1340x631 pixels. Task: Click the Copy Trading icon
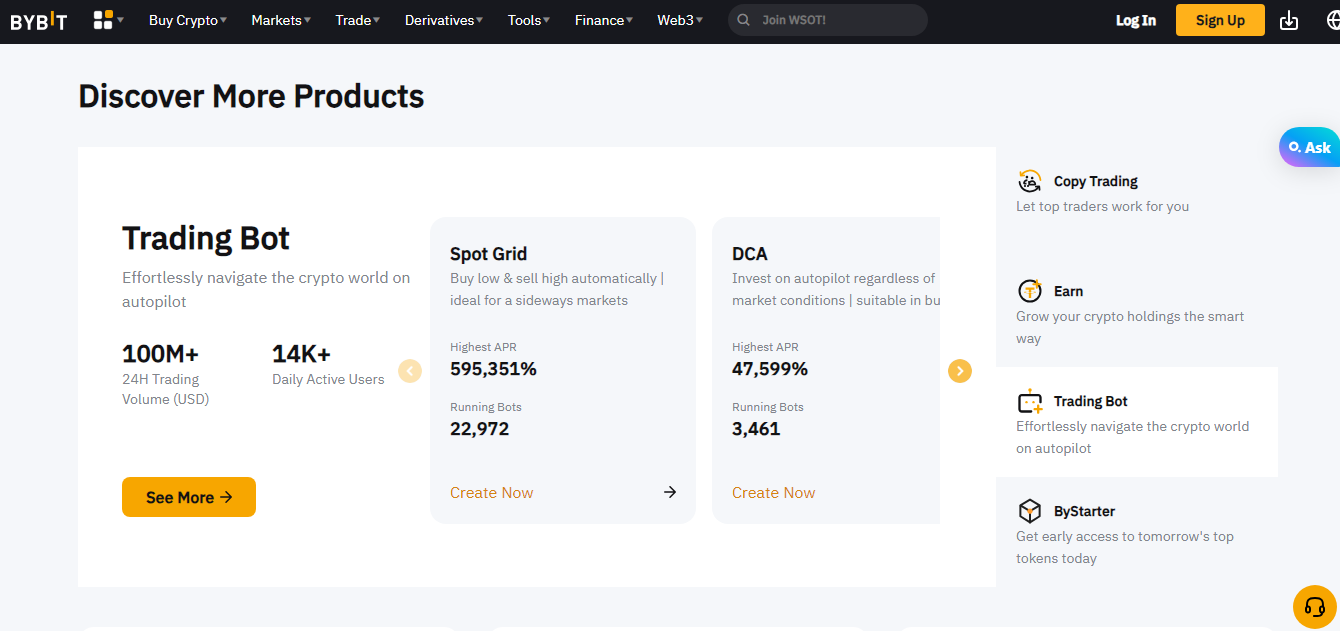click(1030, 181)
